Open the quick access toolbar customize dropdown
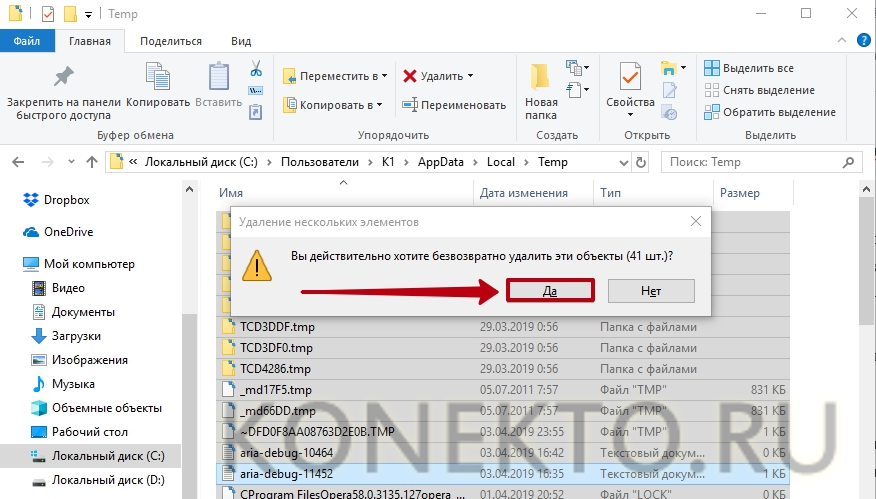876x499 pixels. click(88, 15)
